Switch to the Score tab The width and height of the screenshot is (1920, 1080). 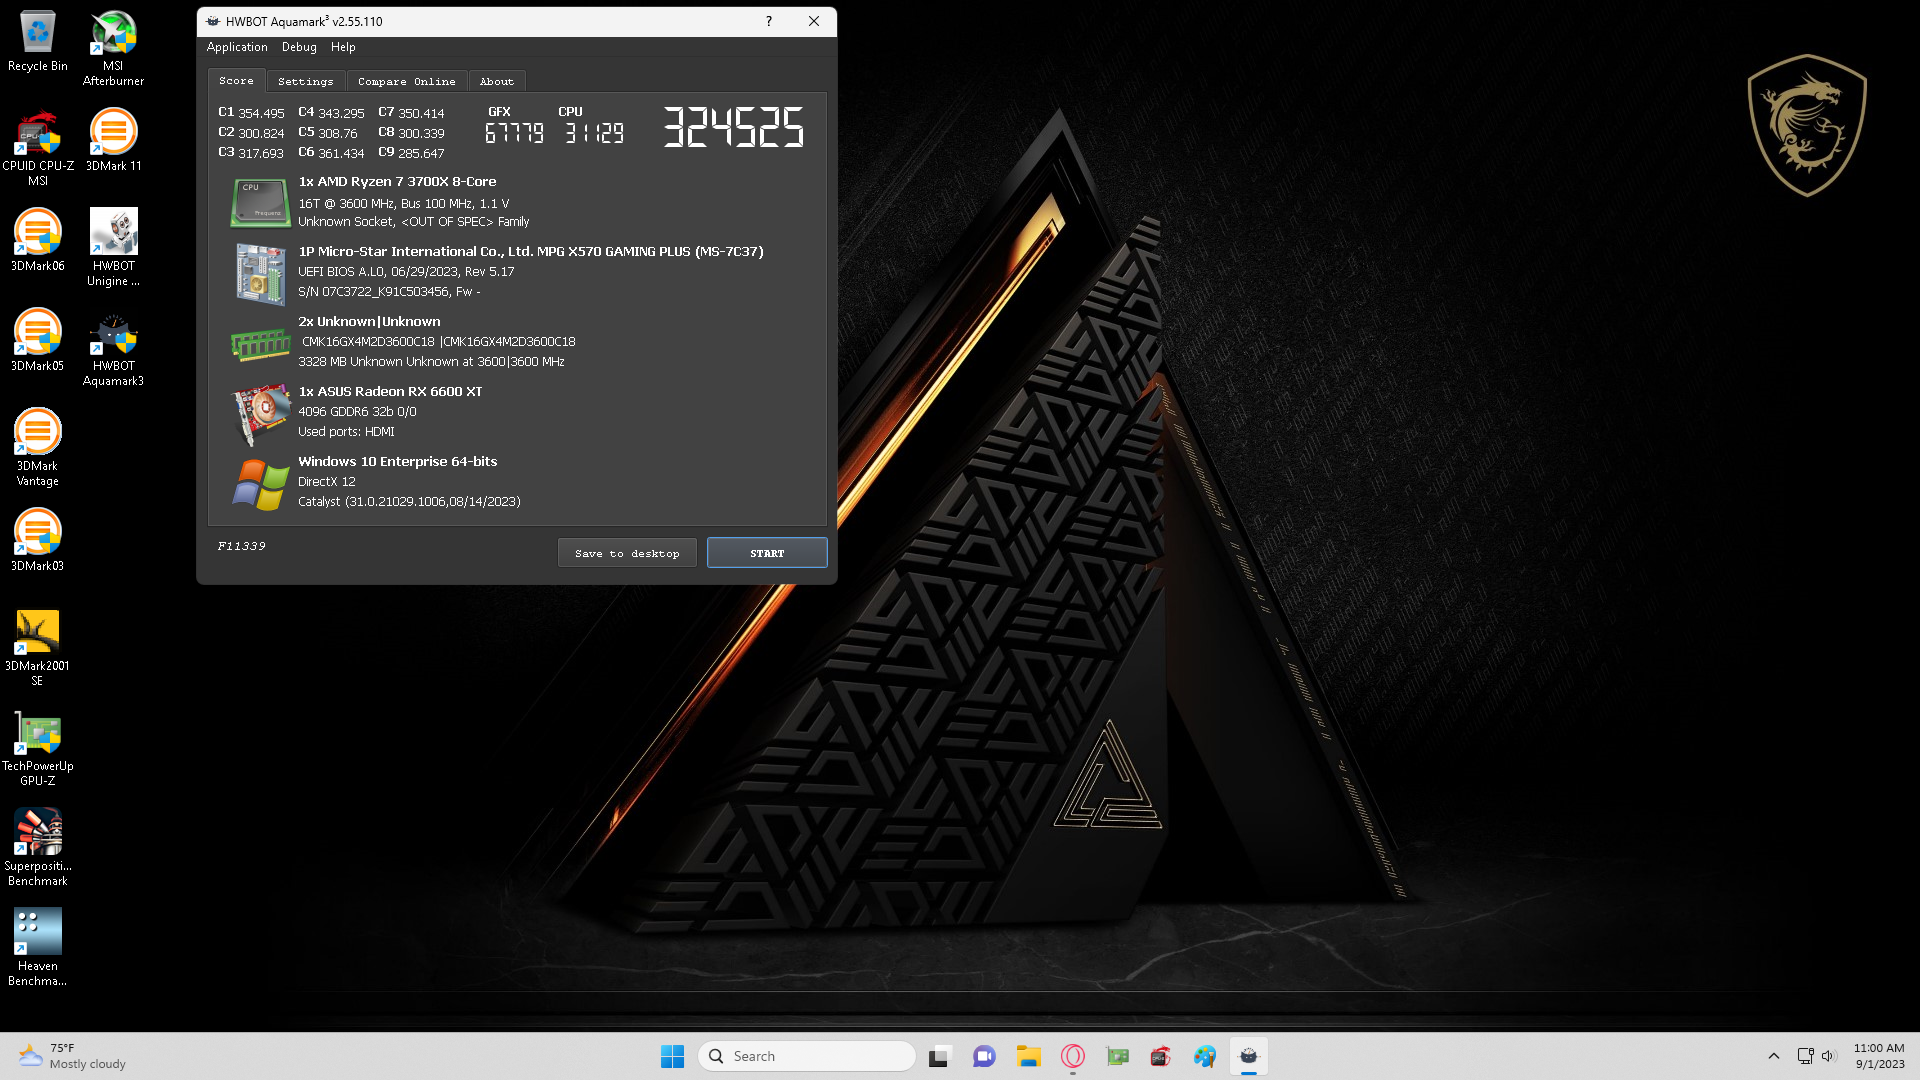[x=237, y=80]
